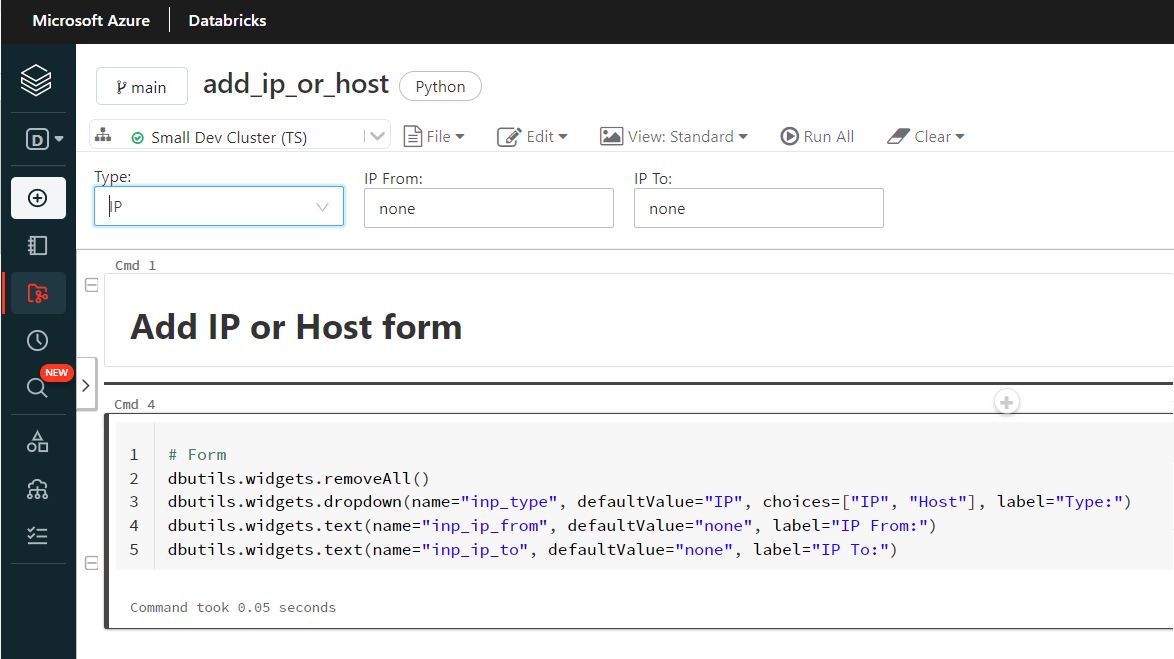Click the inp_ip_to code line
1174x659 pixels.
coord(532,550)
